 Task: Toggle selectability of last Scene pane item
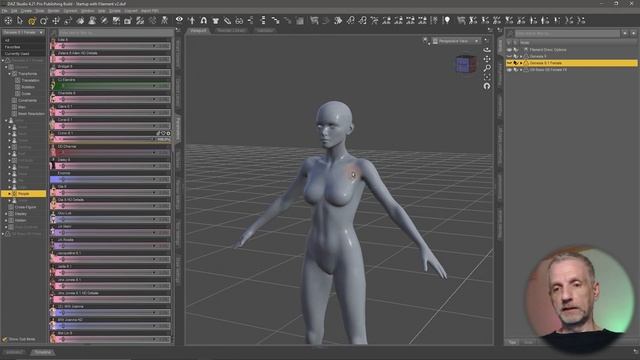(x=516, y=70)
